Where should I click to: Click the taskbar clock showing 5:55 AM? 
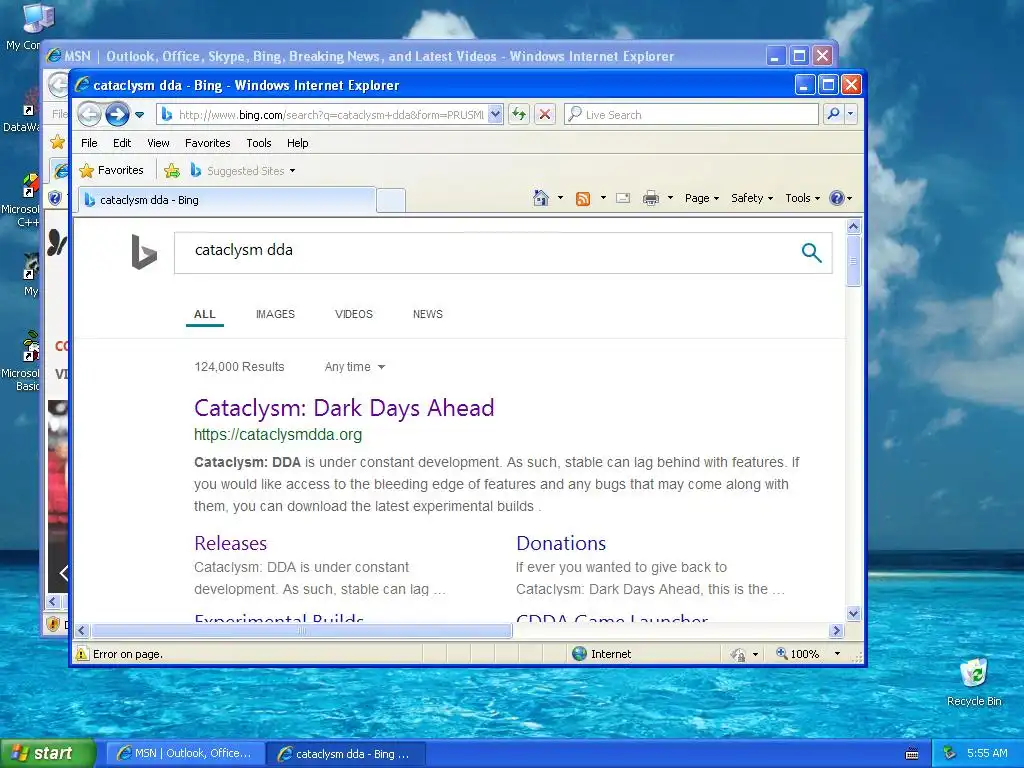(x=987, y=753)
